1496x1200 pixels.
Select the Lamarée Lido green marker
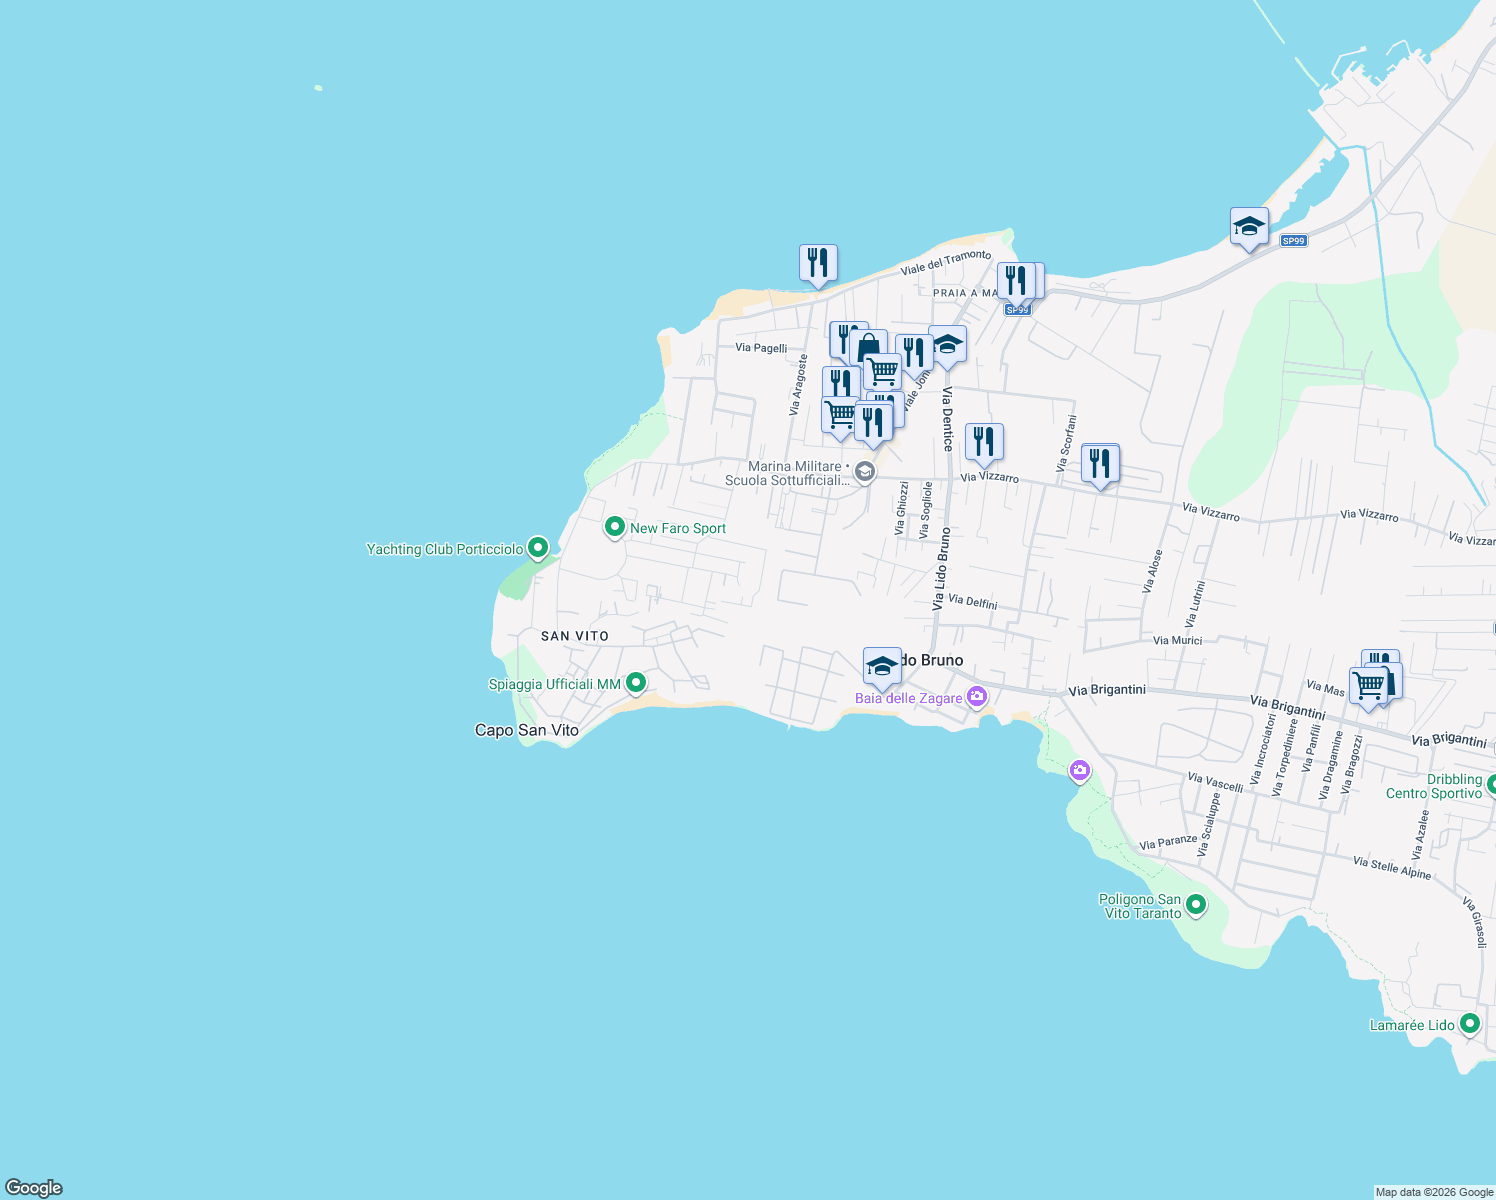point(1468,1023)
